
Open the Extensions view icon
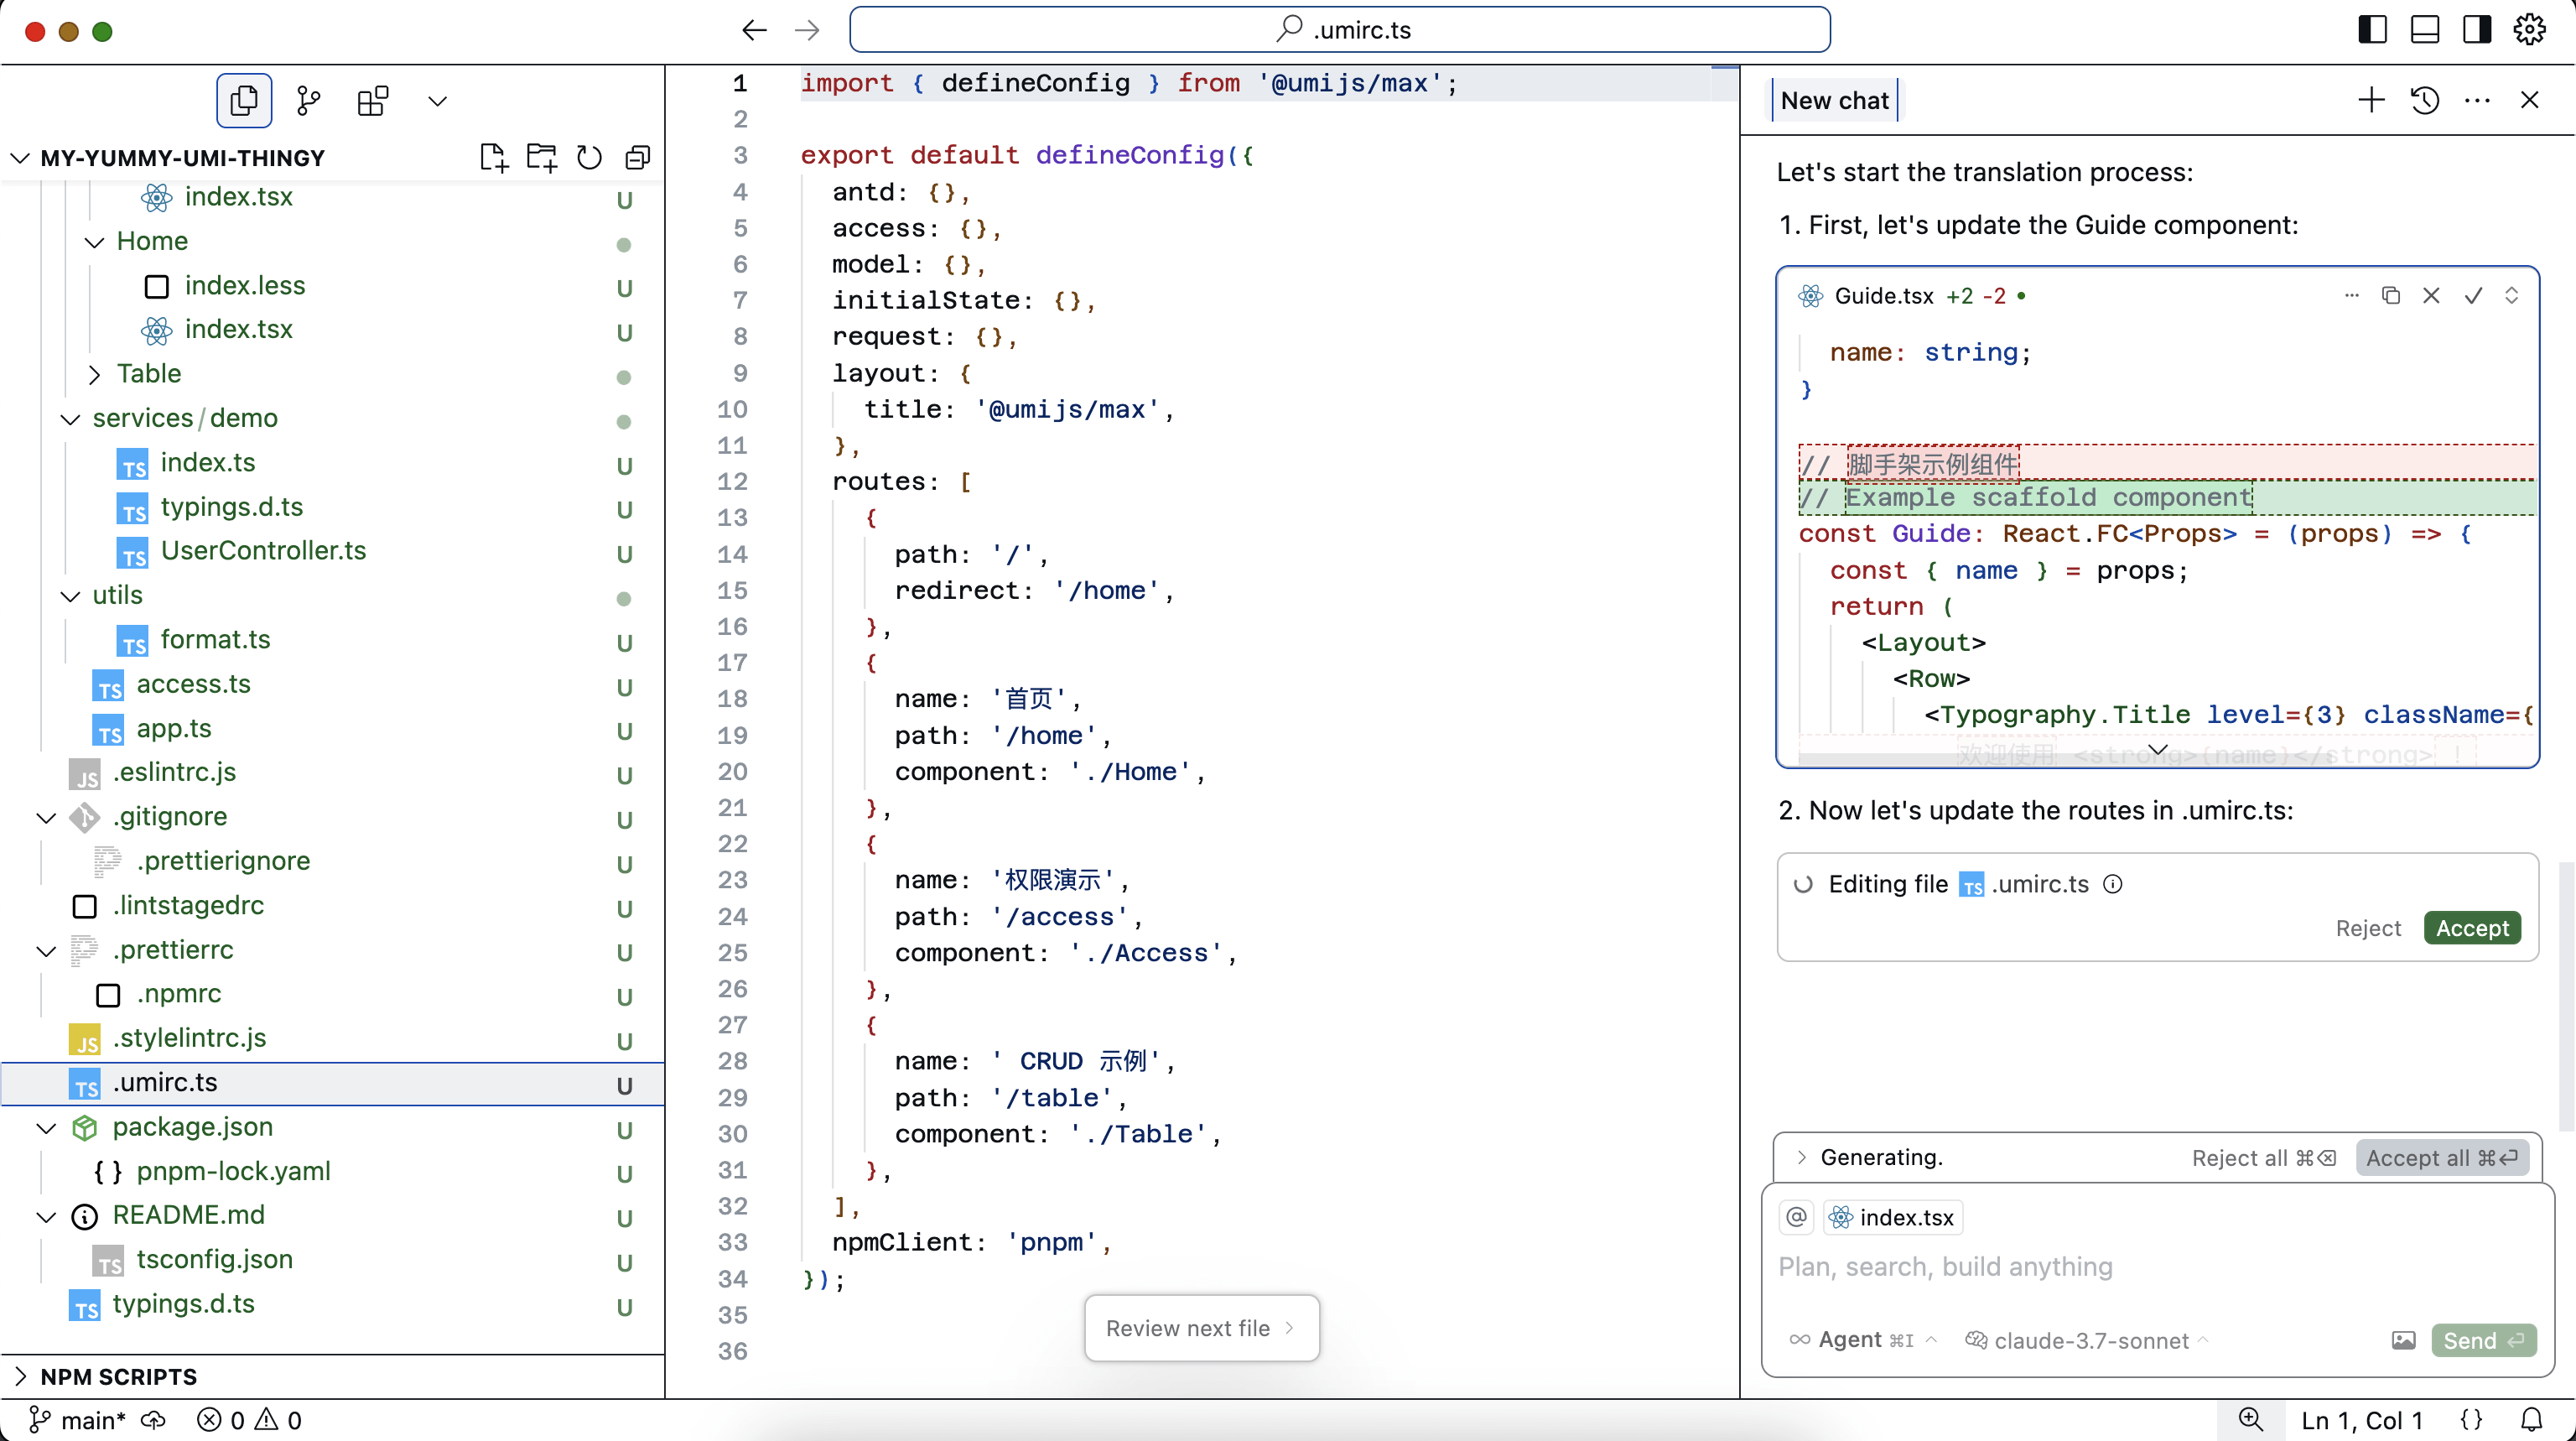[x=373, y=101]
